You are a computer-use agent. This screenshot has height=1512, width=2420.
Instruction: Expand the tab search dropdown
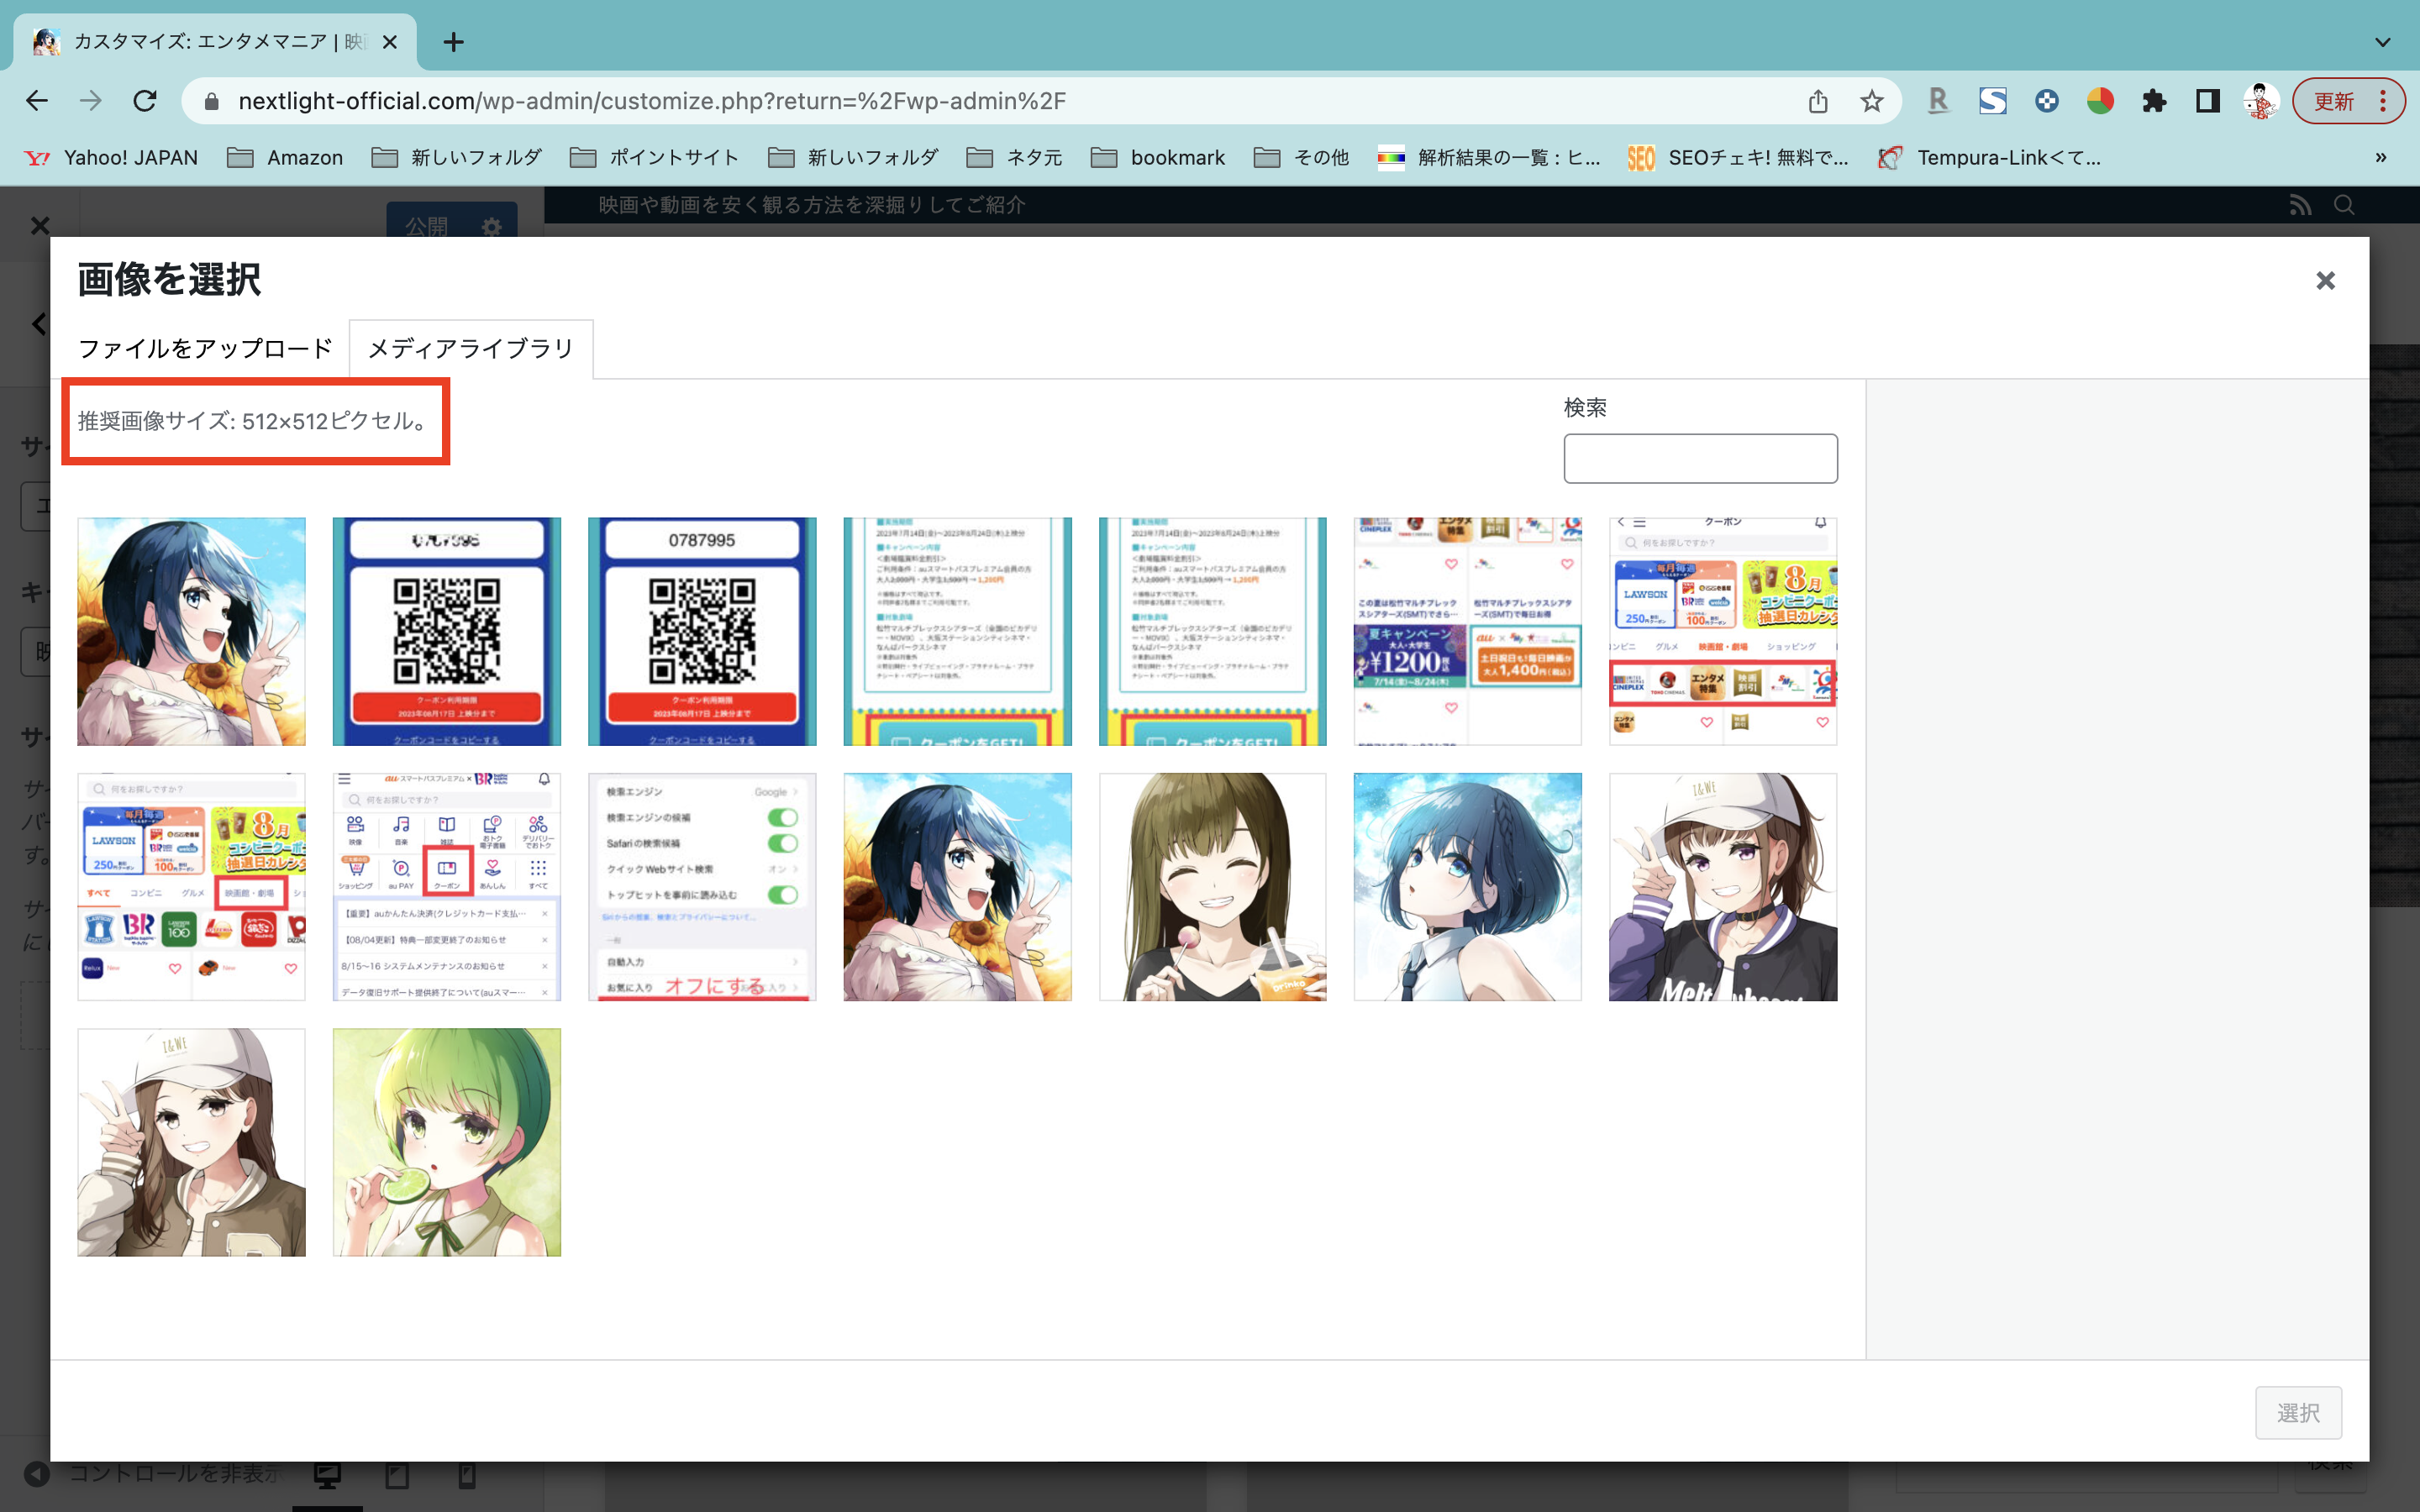[2383, 42]
